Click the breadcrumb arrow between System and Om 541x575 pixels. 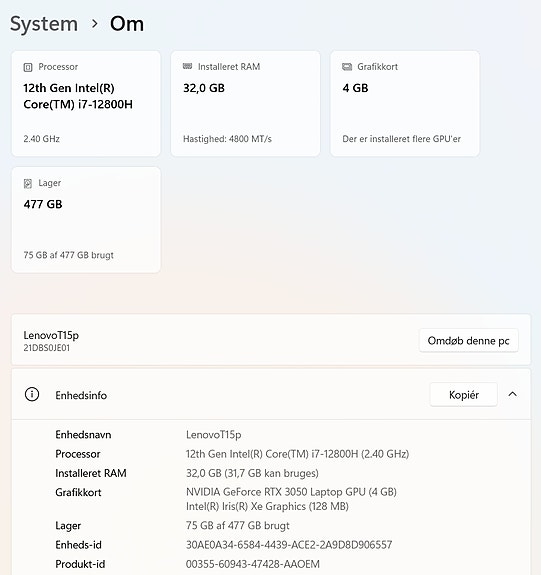95,24
